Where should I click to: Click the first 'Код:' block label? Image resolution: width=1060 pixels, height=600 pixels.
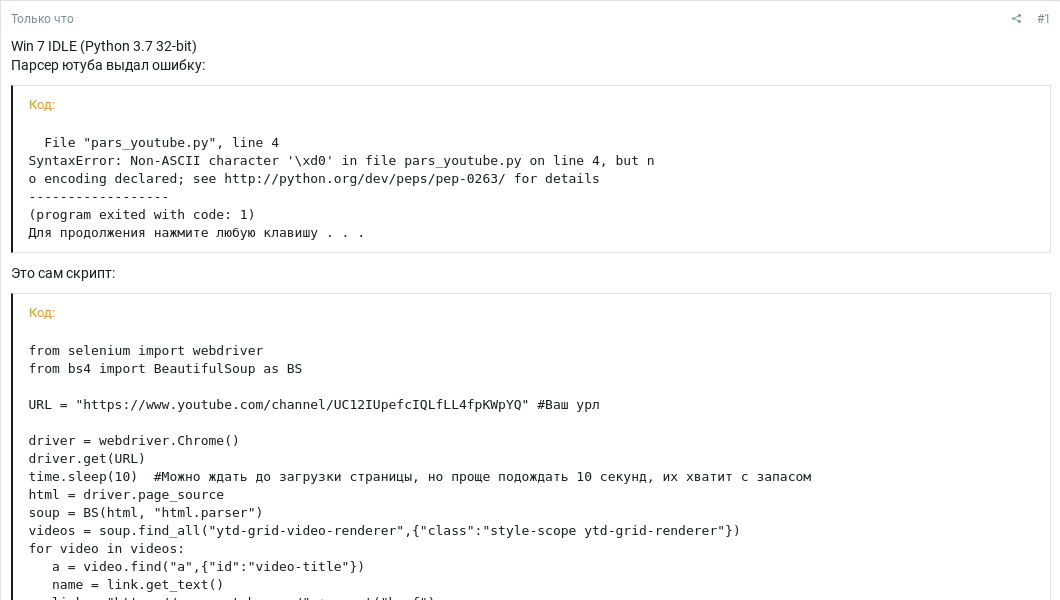[42, 104]
